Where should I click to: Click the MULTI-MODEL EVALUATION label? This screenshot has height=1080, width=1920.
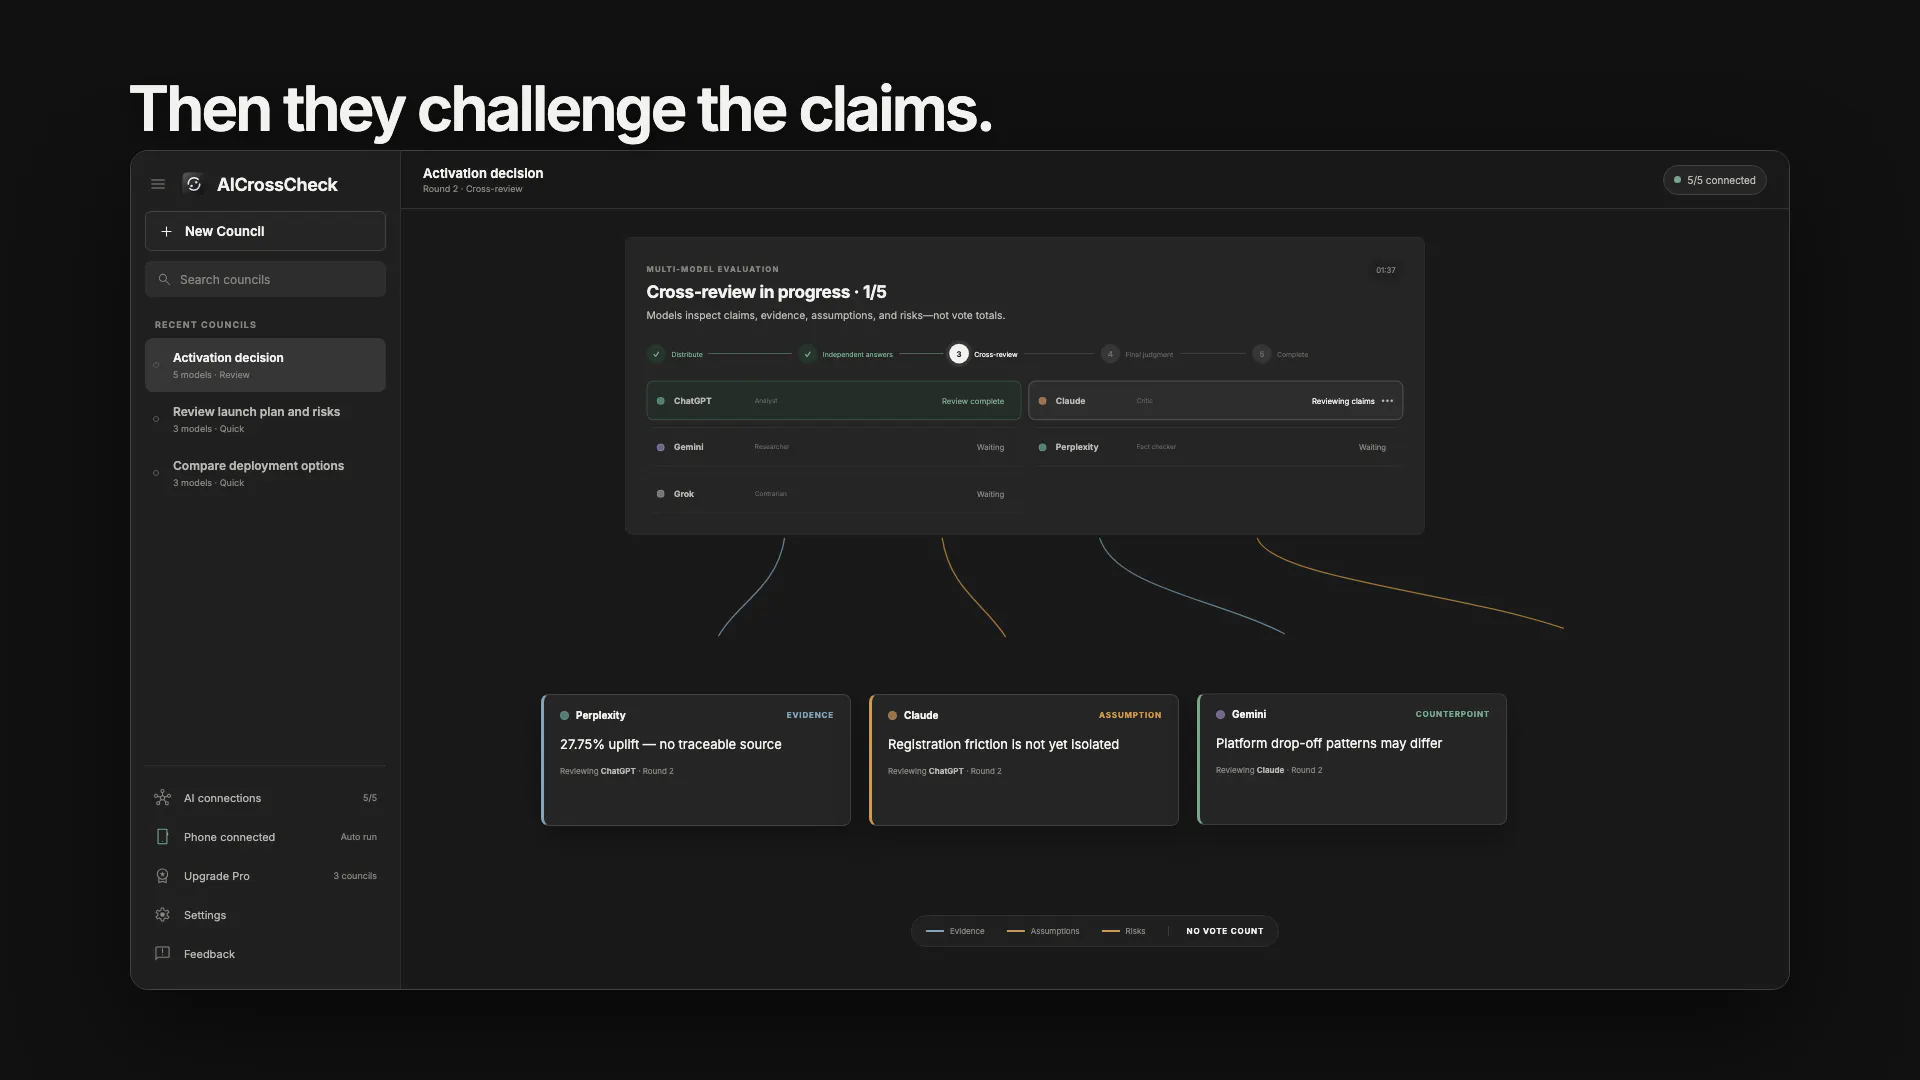712,269
